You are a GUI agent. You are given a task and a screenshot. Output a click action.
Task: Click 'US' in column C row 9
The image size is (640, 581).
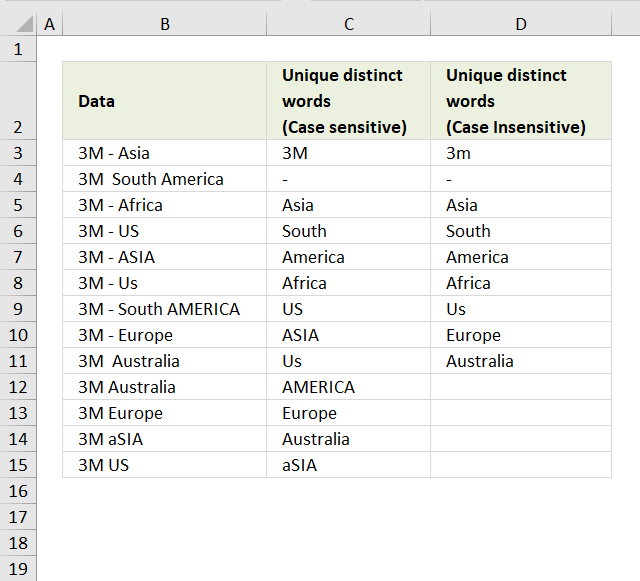[x=349, y=309]
